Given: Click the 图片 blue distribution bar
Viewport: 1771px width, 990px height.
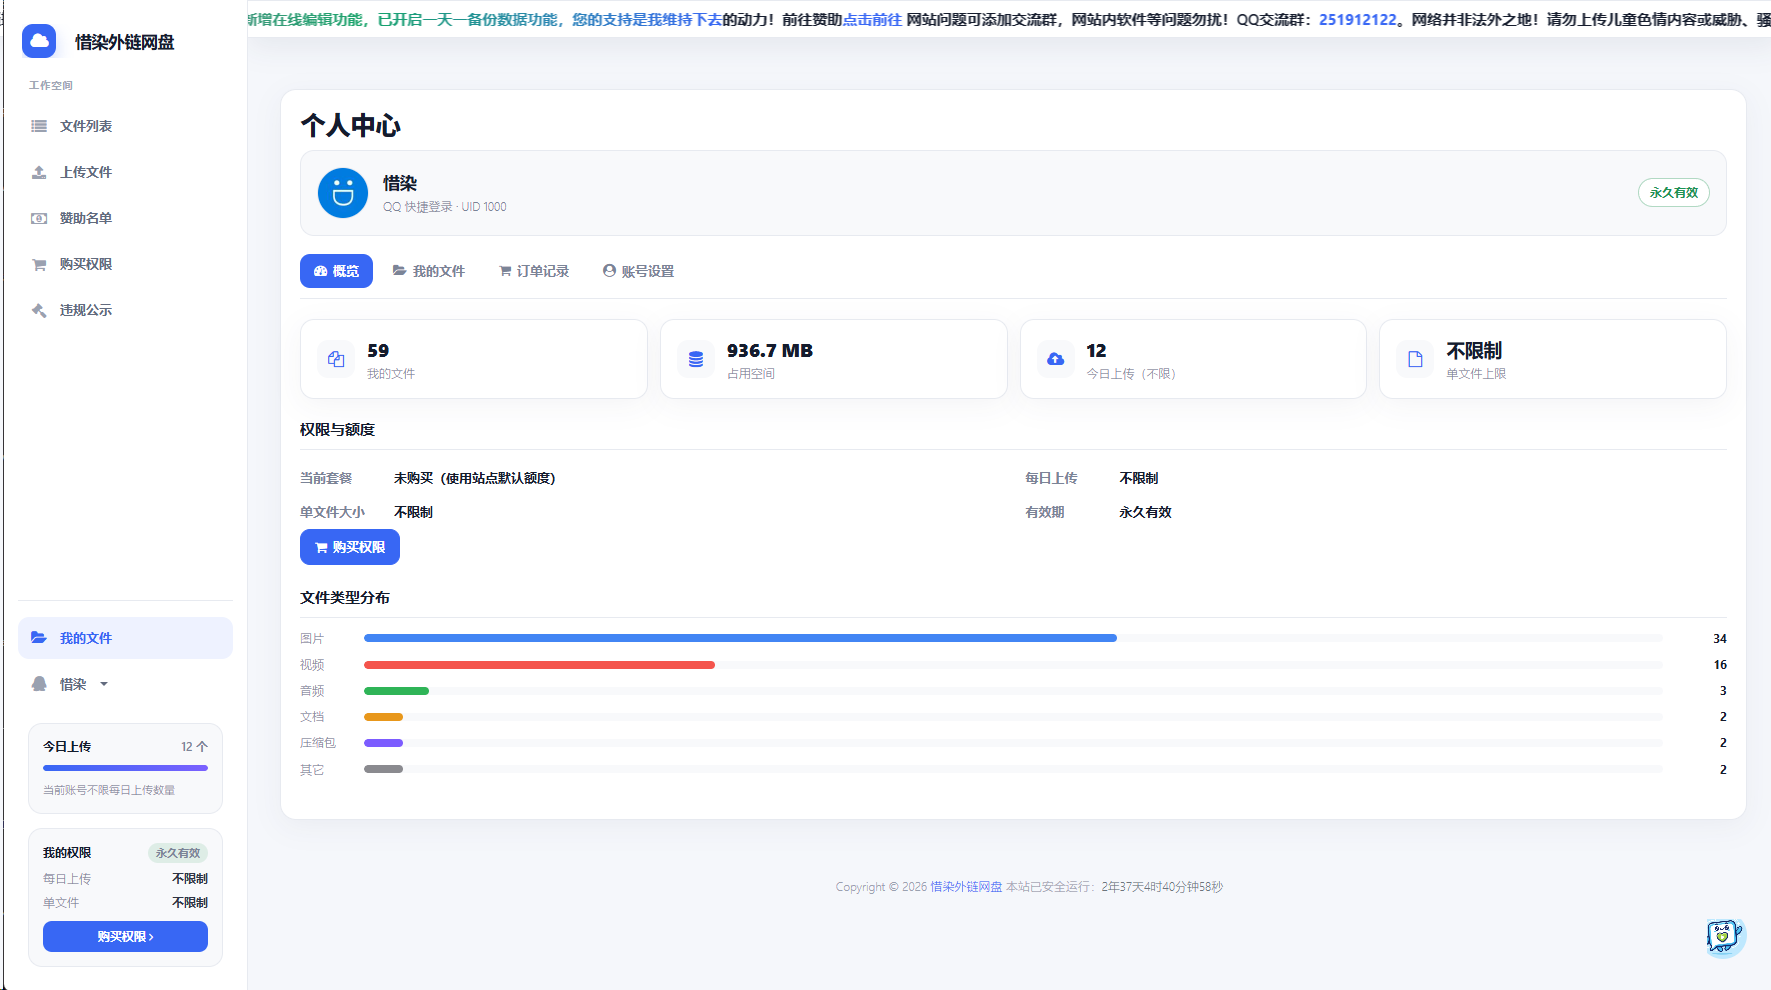Looking at the screenshot, I should (740, 638).
